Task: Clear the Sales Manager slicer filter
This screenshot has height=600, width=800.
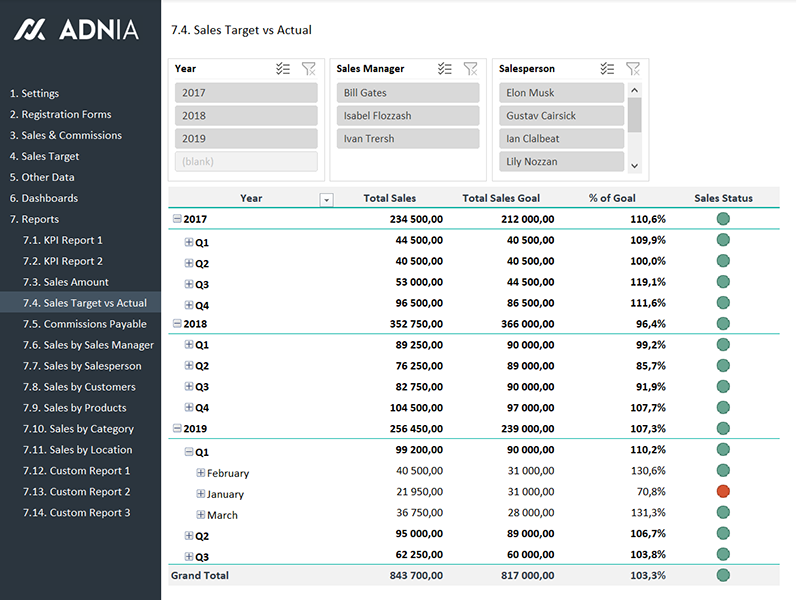Action: coord(470,69)
